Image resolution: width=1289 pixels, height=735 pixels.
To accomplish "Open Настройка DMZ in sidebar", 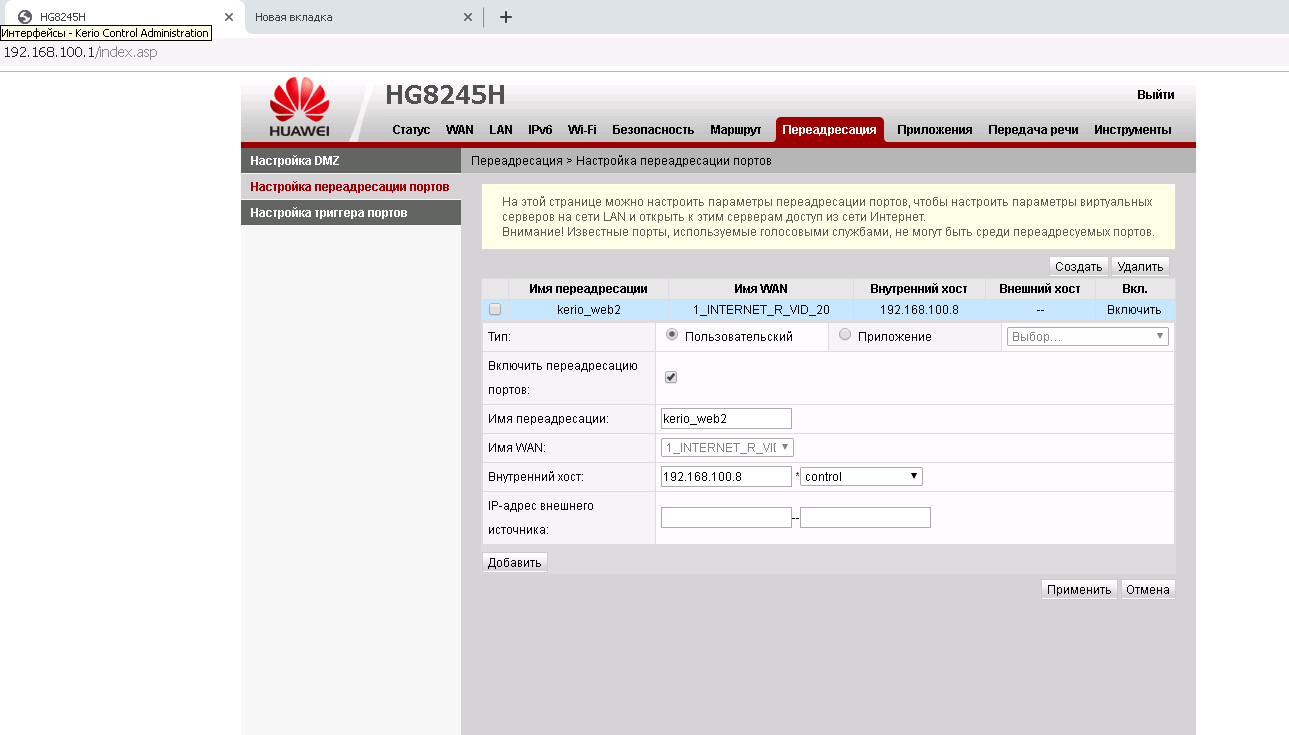I will point(351,160).
